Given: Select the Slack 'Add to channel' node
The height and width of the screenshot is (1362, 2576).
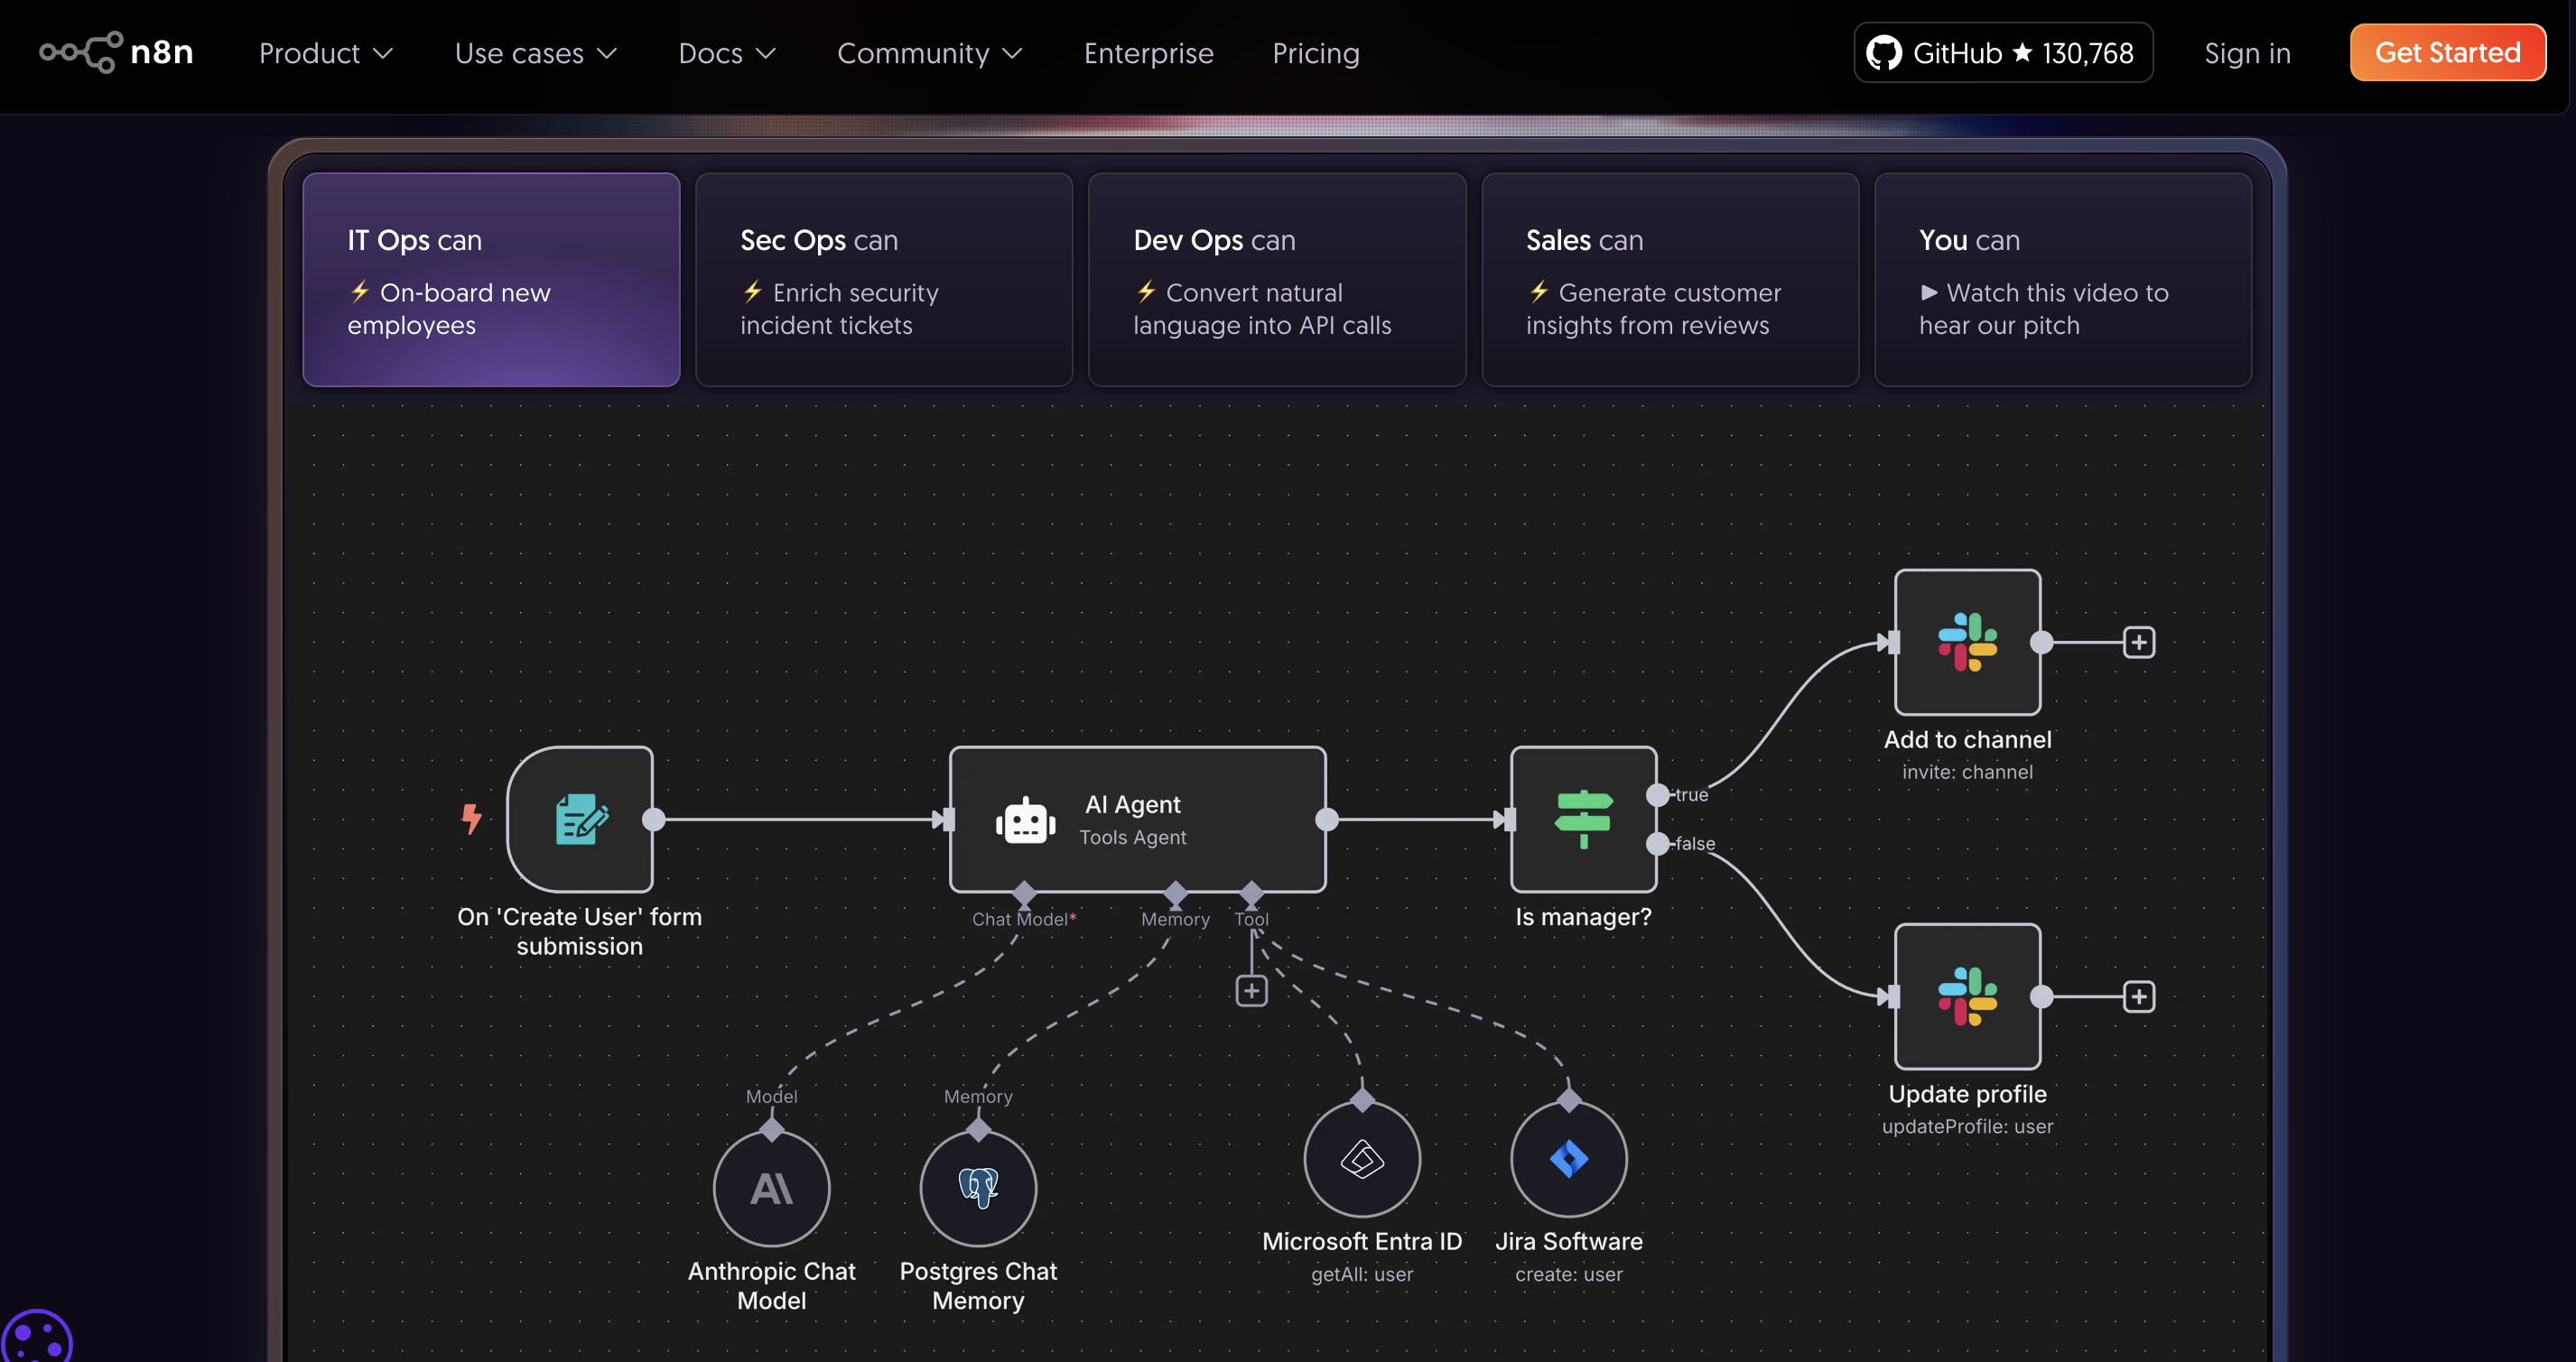Looking at the screenshot, I should (x=1966, y=642).
